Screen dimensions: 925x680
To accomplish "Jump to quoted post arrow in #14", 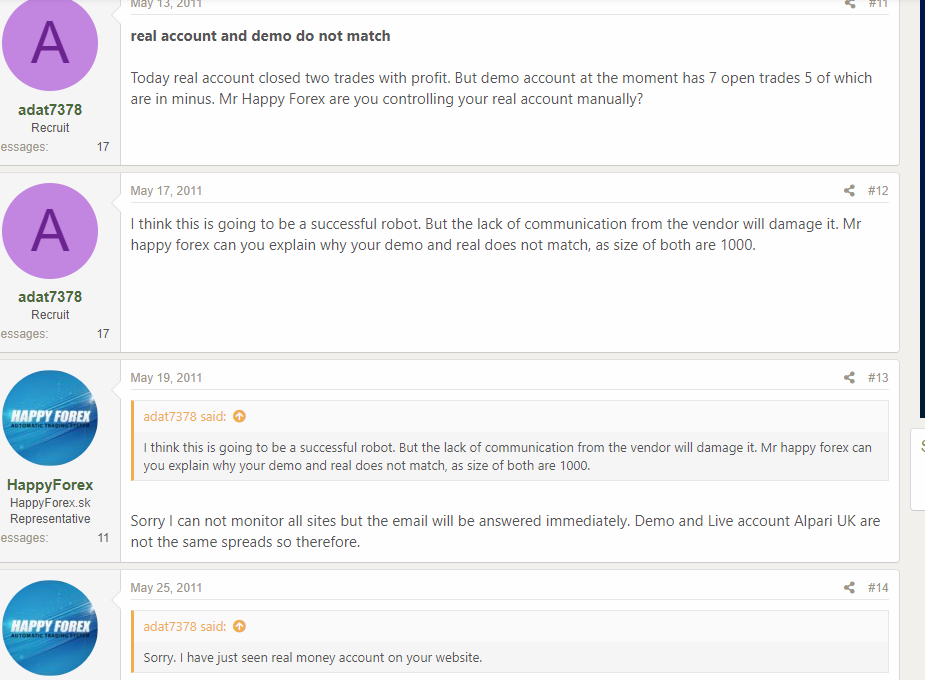I will pos(239,627).
